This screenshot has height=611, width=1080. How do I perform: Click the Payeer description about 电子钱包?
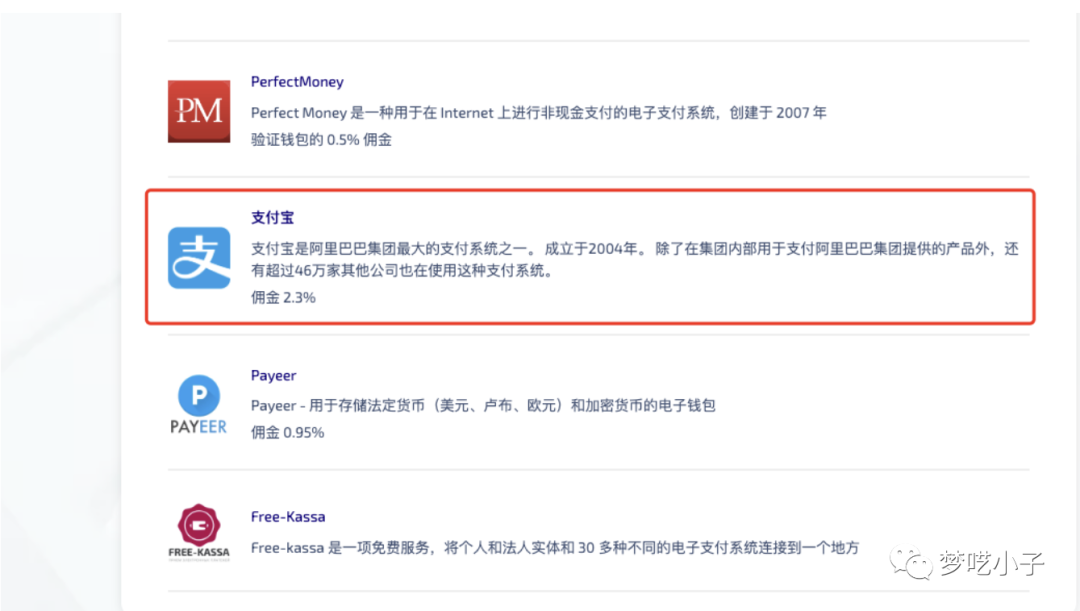click(x=483, y=406)
